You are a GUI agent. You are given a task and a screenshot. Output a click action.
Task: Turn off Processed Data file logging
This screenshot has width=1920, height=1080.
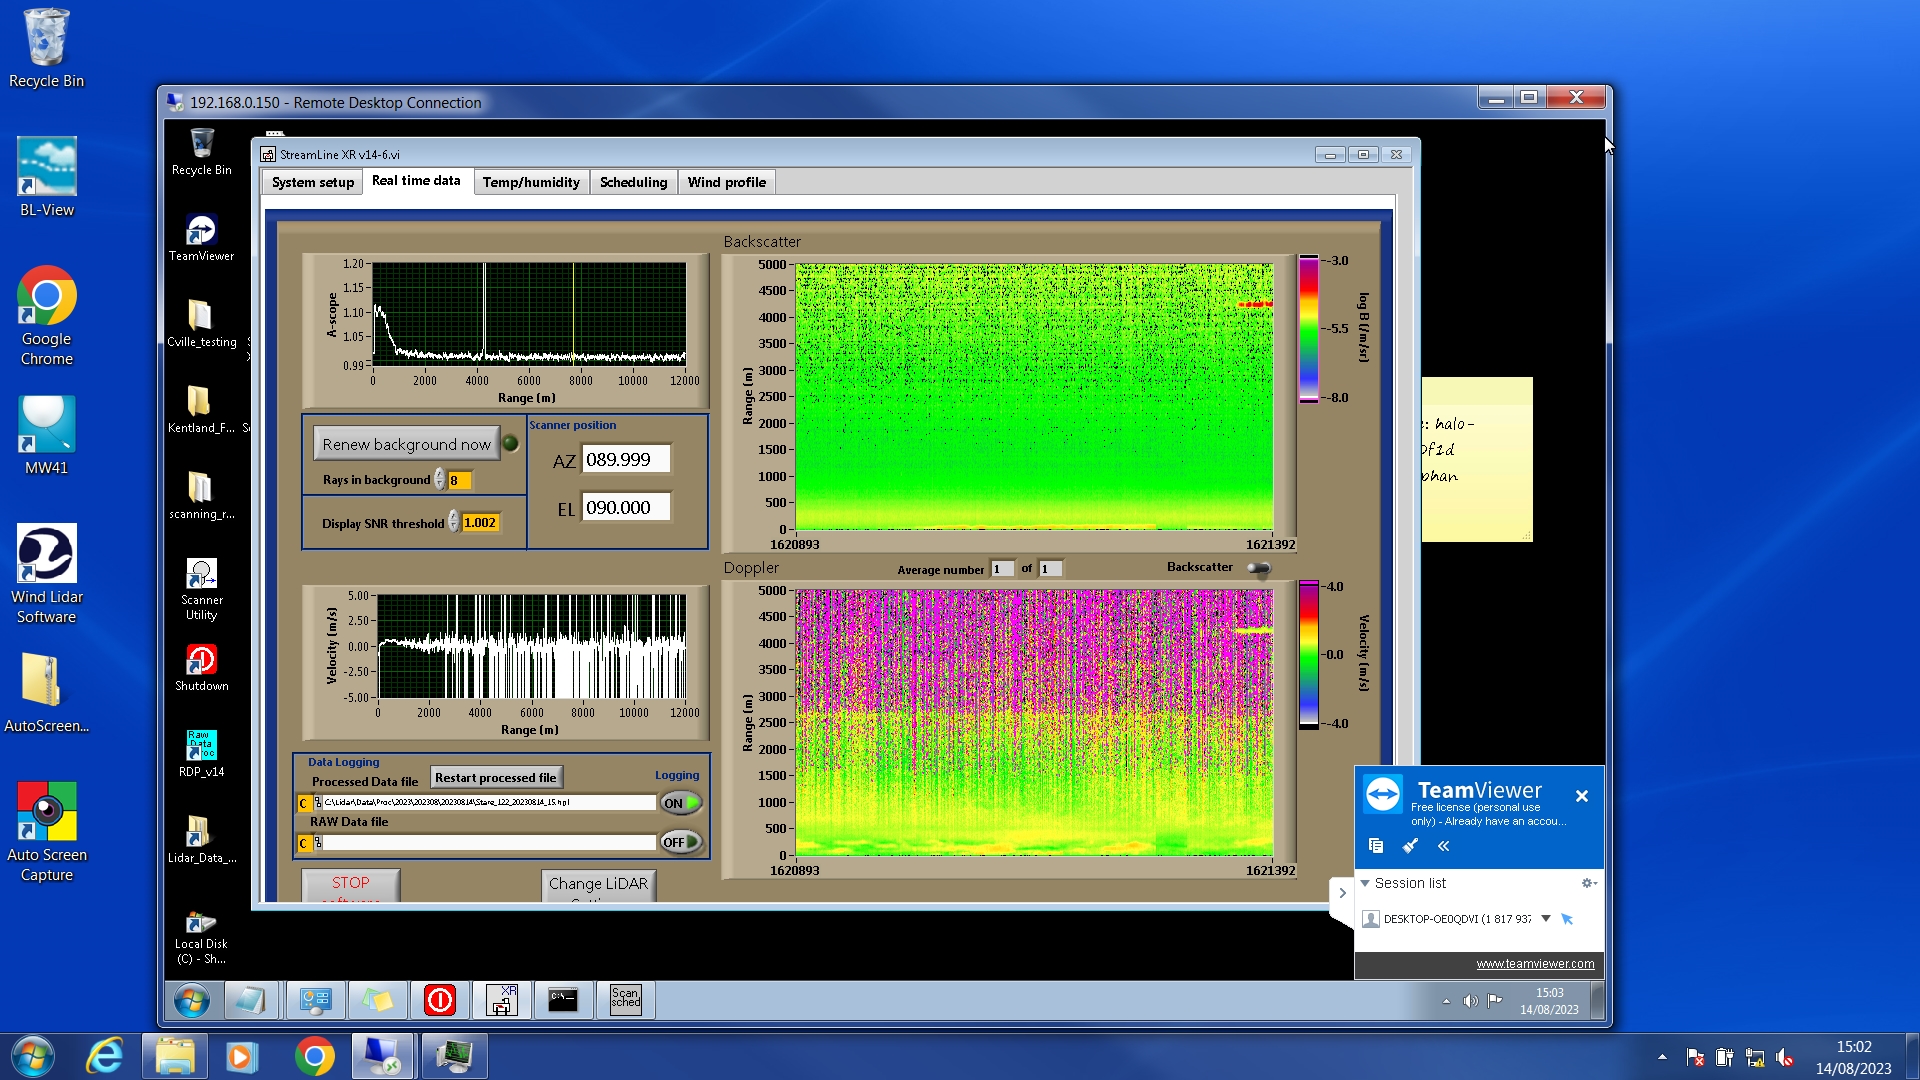click(680, 803)
